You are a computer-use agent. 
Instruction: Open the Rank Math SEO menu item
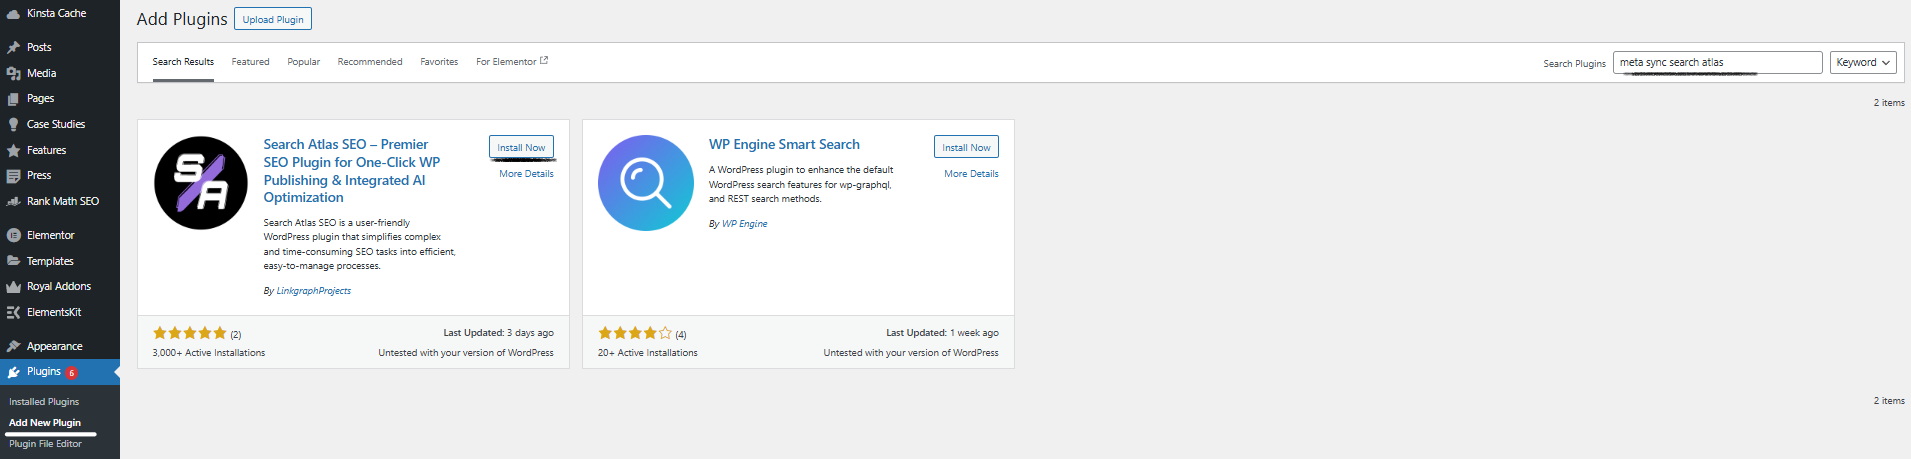click(60, 201)
